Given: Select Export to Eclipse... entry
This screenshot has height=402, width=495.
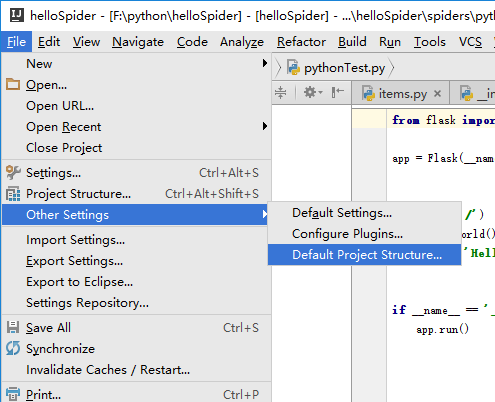Looking at the screenshot, I should pyautogui.click(x=136, y=282).
